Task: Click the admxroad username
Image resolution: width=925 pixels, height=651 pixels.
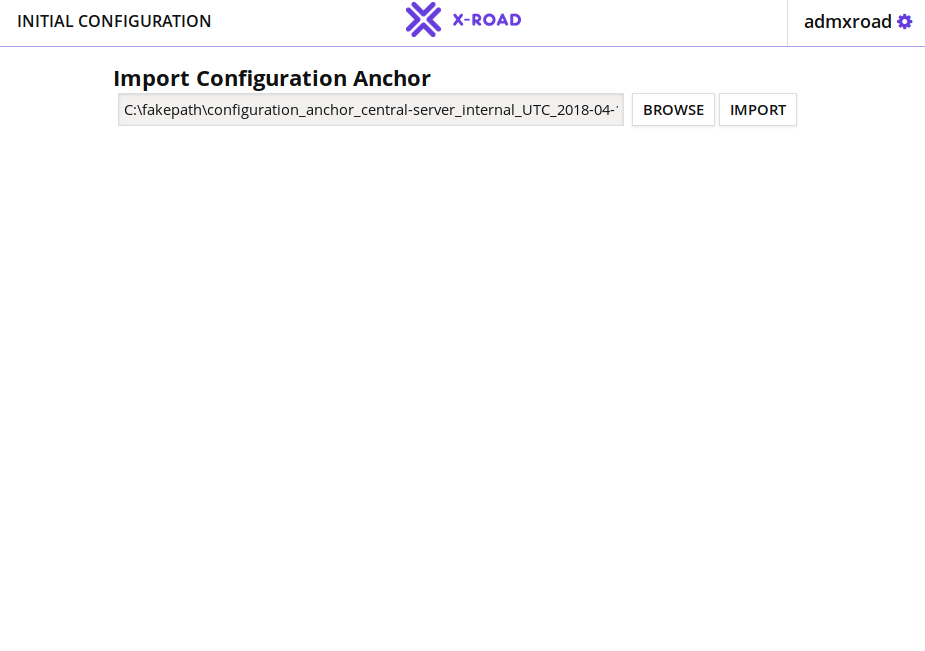Action: 847,22
